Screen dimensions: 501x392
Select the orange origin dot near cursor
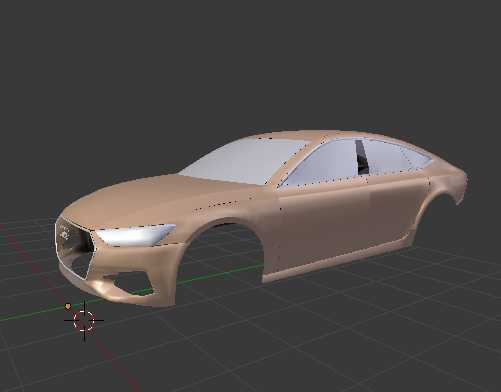(x=68, y=306)
